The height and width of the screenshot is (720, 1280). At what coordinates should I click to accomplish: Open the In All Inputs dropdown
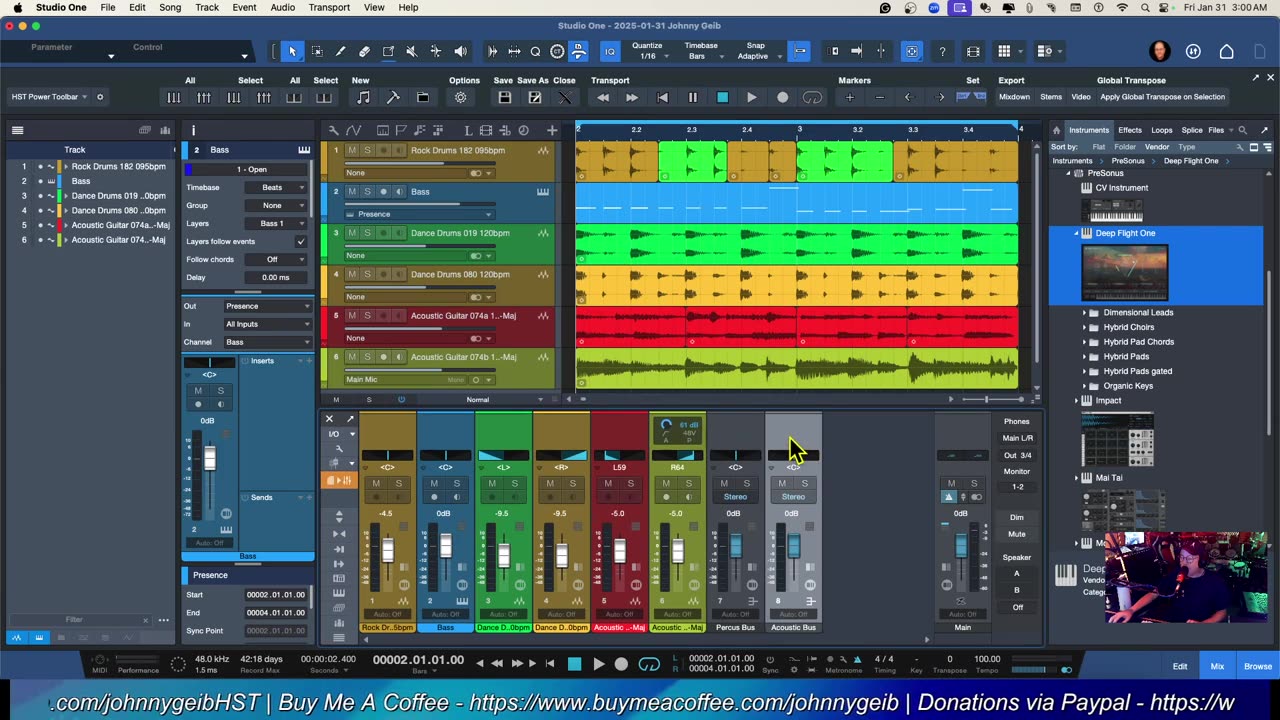pos(267,324)
